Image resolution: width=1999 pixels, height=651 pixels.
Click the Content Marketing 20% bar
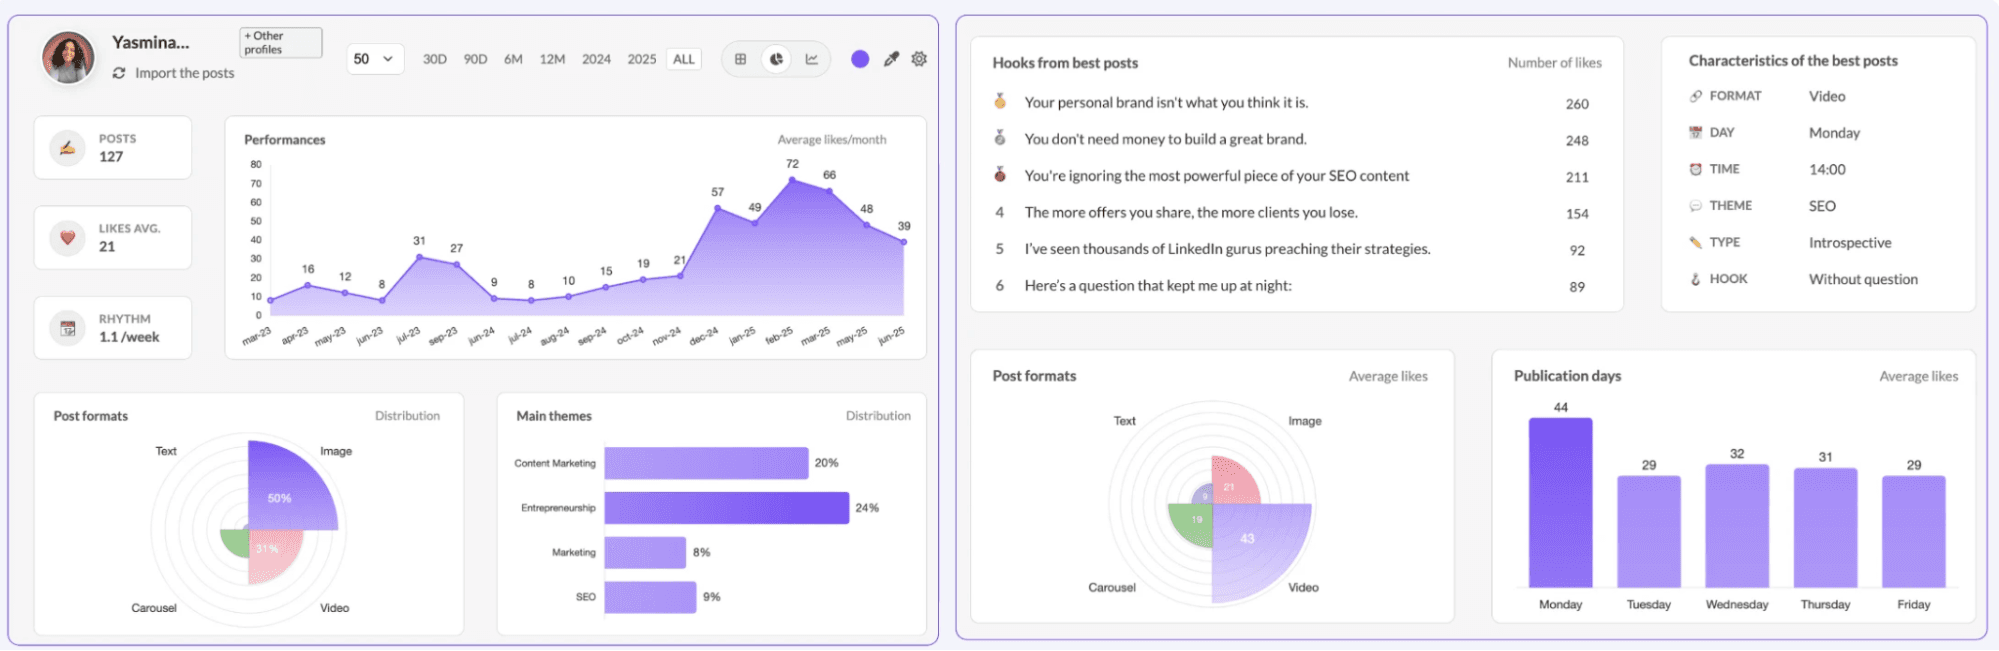(x=706, y=463)
